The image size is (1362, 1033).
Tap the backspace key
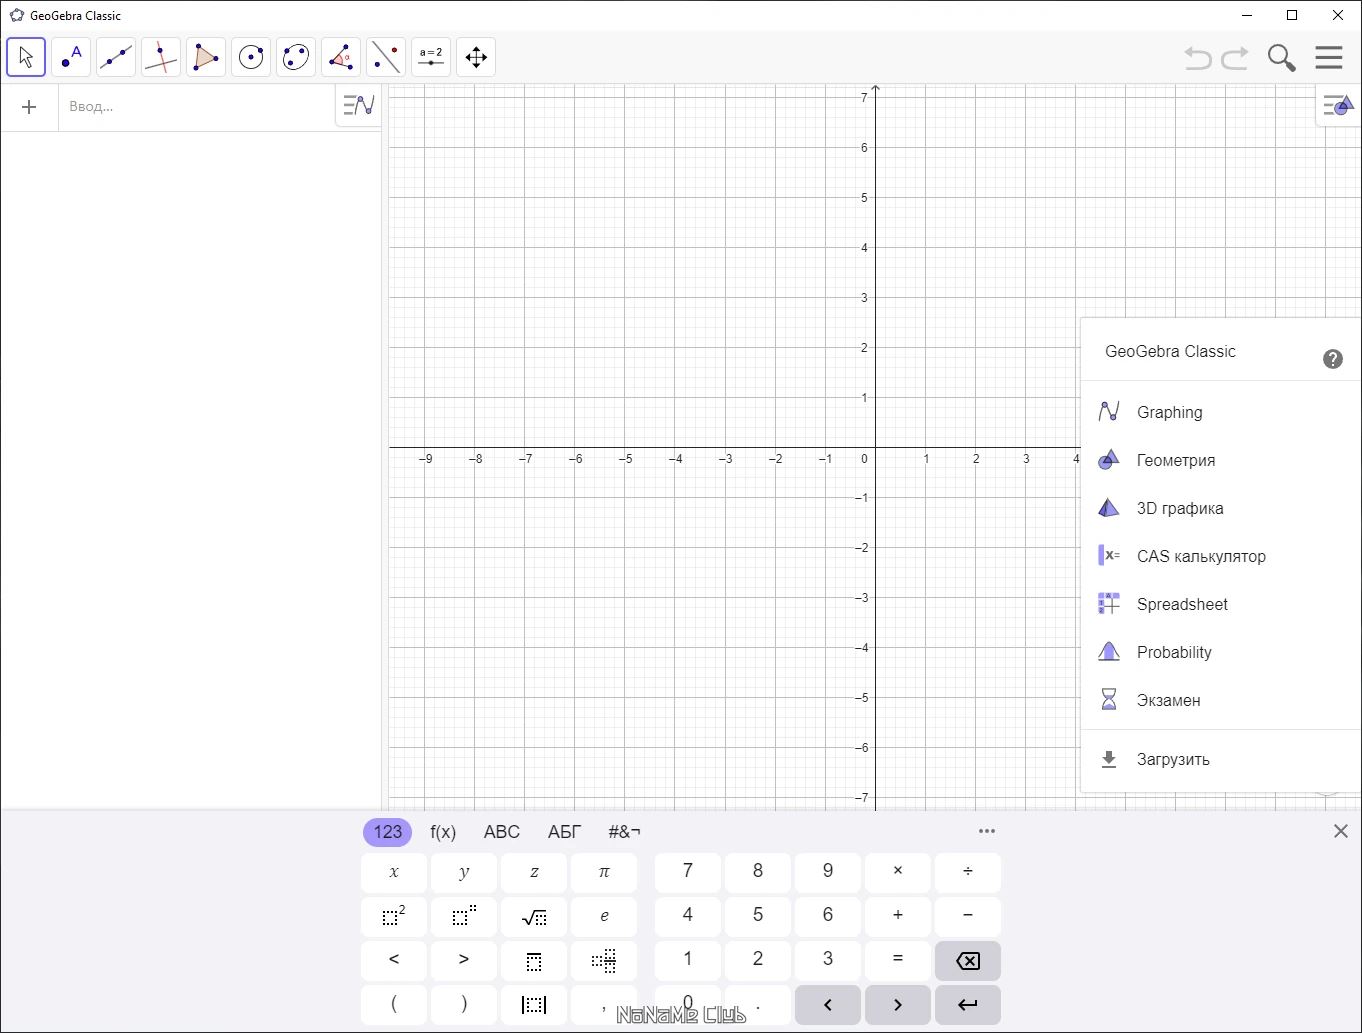968,960
